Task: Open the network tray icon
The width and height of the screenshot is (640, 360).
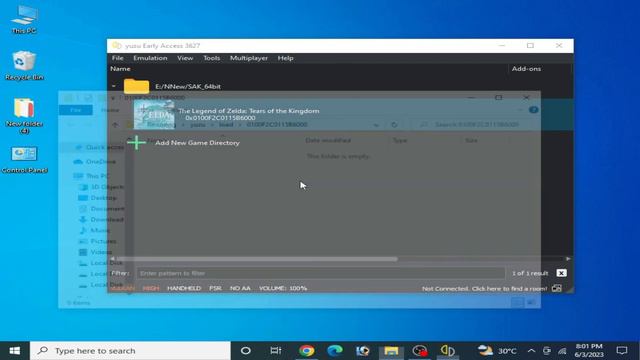Action: (x=562, y=351)
